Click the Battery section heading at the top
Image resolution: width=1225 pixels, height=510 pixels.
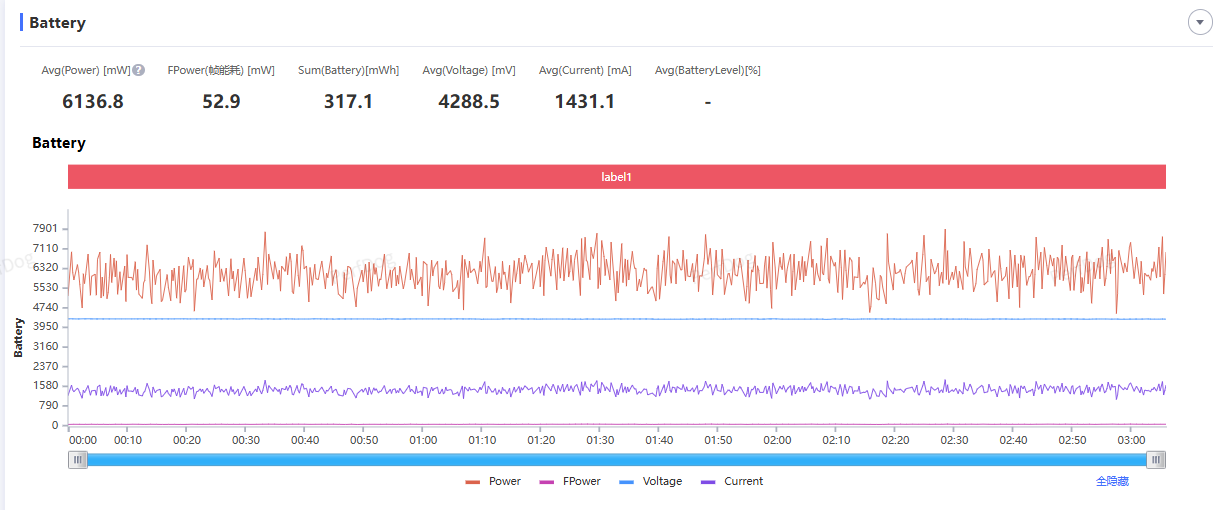click(x=57, y=23)
